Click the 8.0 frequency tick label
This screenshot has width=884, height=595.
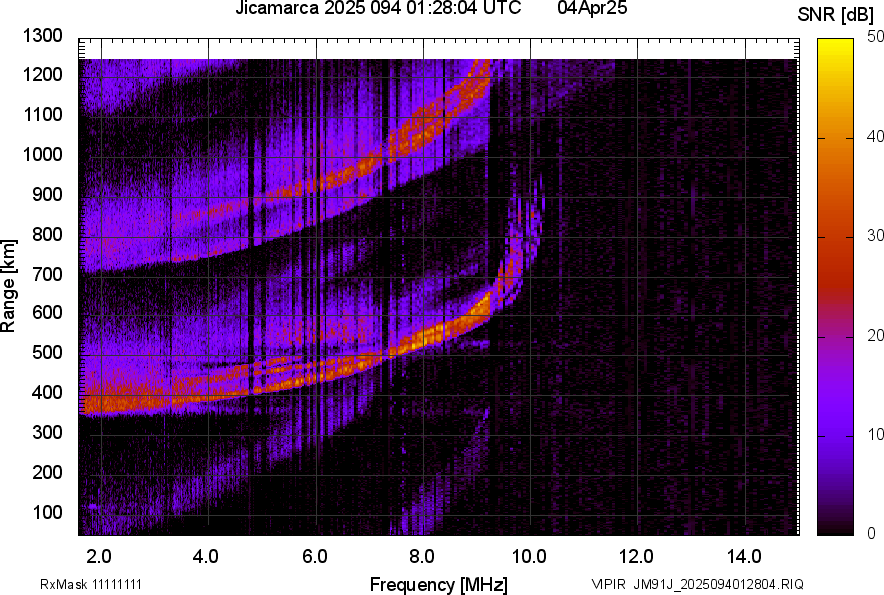(x=422, y=557)
